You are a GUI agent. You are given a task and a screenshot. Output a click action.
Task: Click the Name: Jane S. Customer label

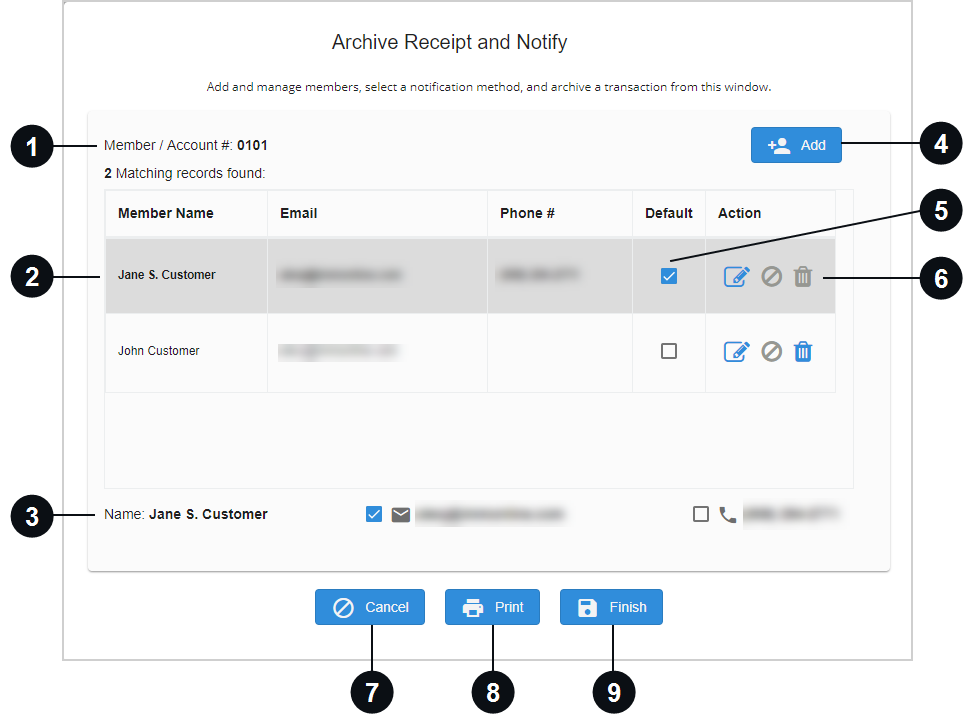(186, 514)
